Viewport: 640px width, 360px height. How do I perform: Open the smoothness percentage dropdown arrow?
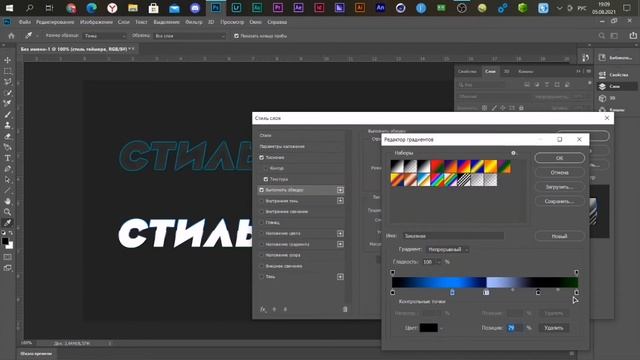(x=439, y=262)
